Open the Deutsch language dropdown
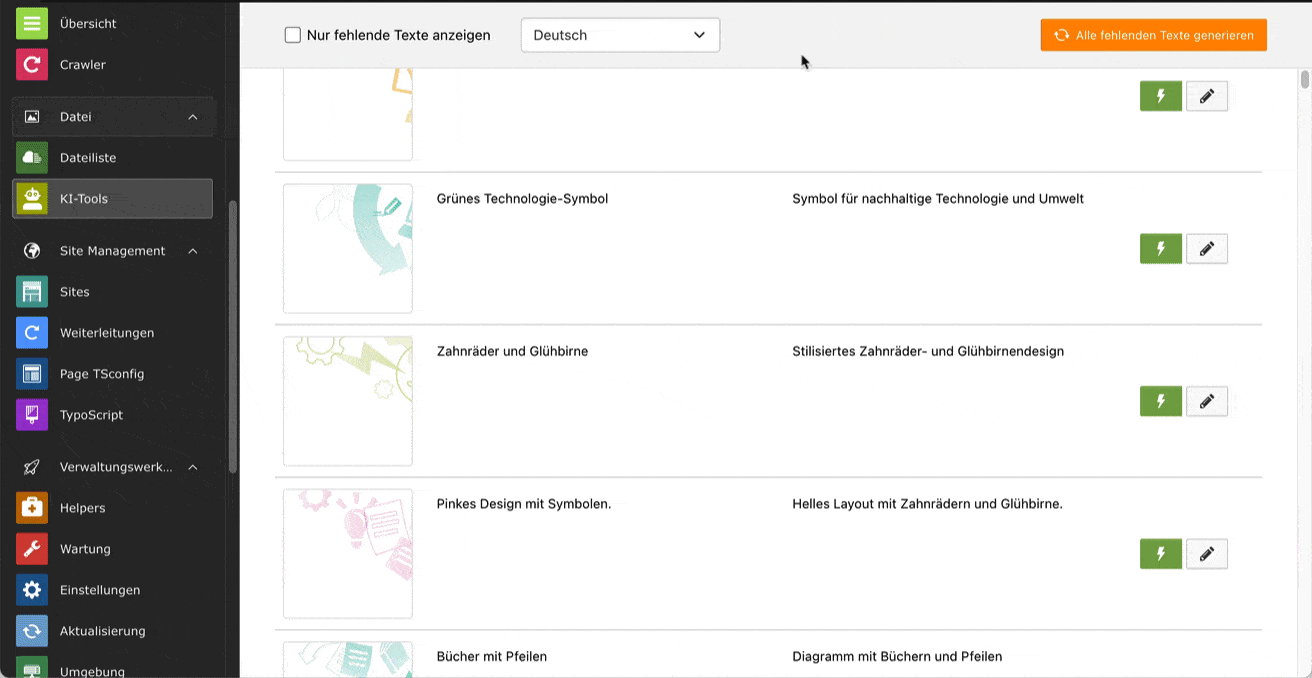The height and width of the screenshot is (678, 1312). pyautogui.click(x=620, y=35)
